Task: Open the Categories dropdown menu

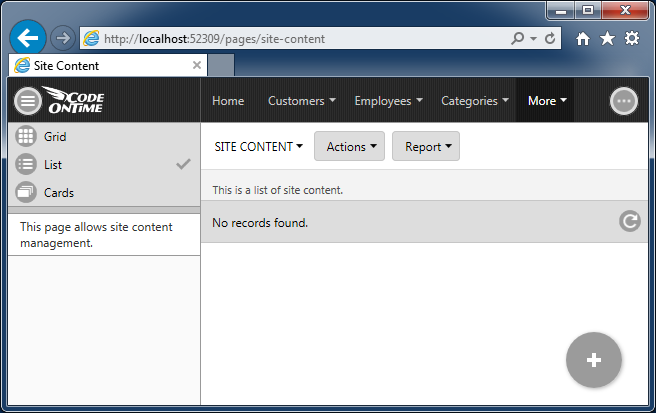Action: click(x=475, y=101)
